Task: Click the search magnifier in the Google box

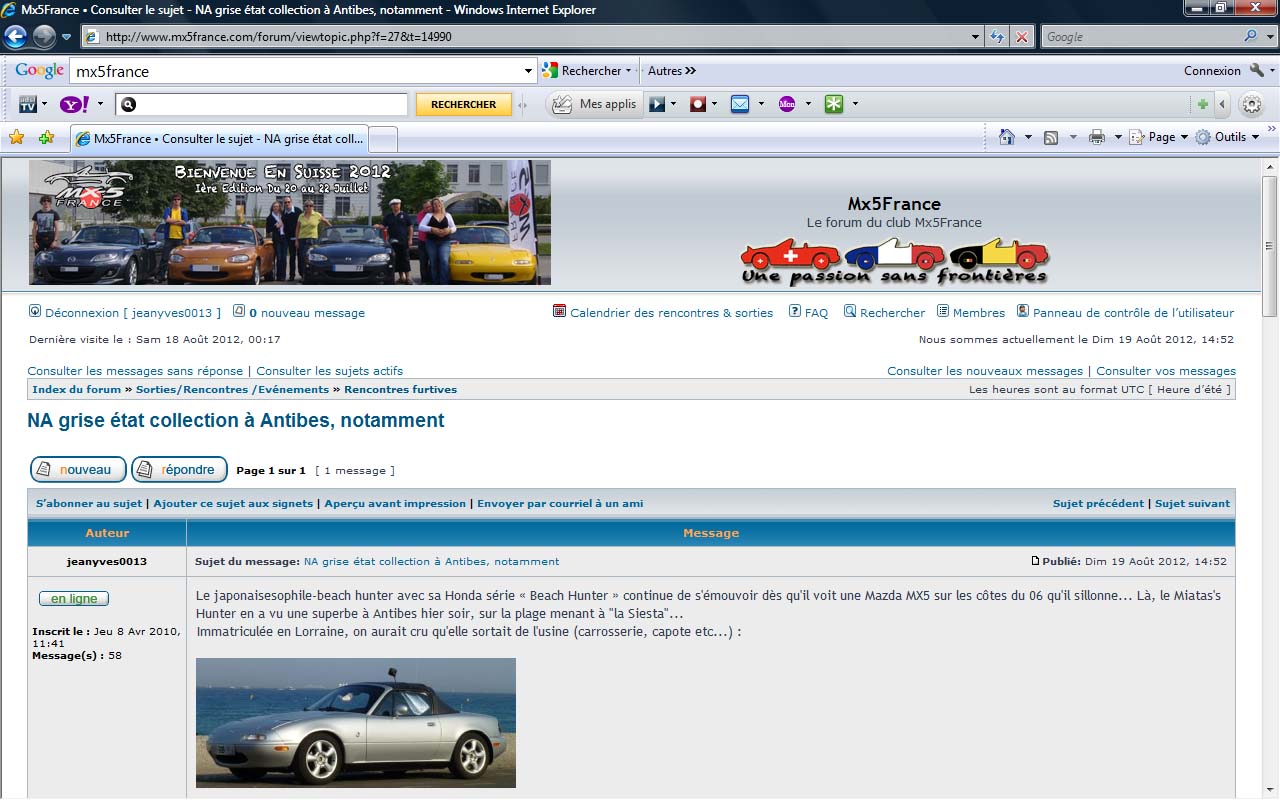Action: click(x=1251, y=36)
